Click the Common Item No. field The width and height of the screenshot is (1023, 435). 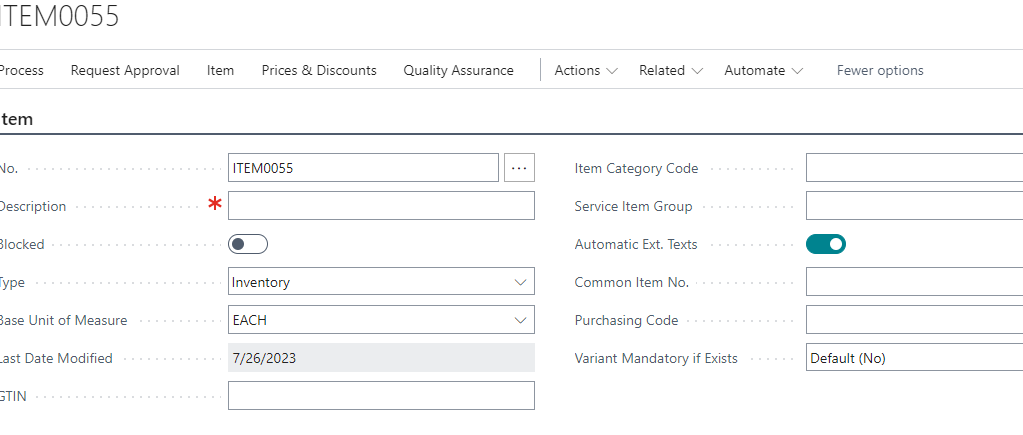click(915, 282)
